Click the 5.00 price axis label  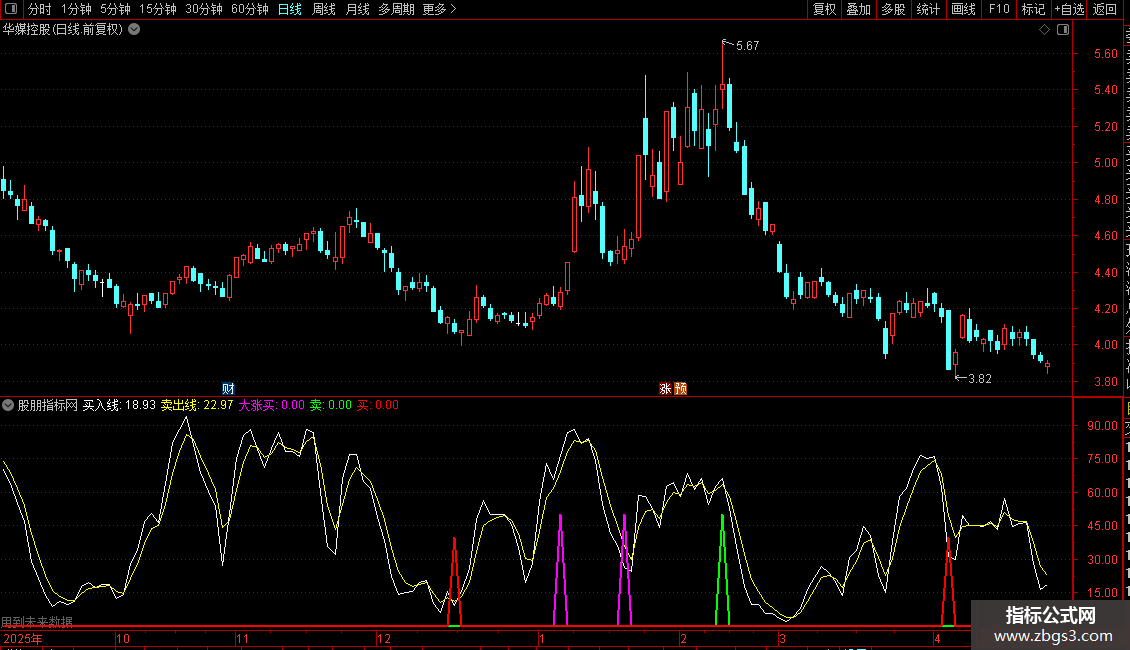click(1105, 163)
